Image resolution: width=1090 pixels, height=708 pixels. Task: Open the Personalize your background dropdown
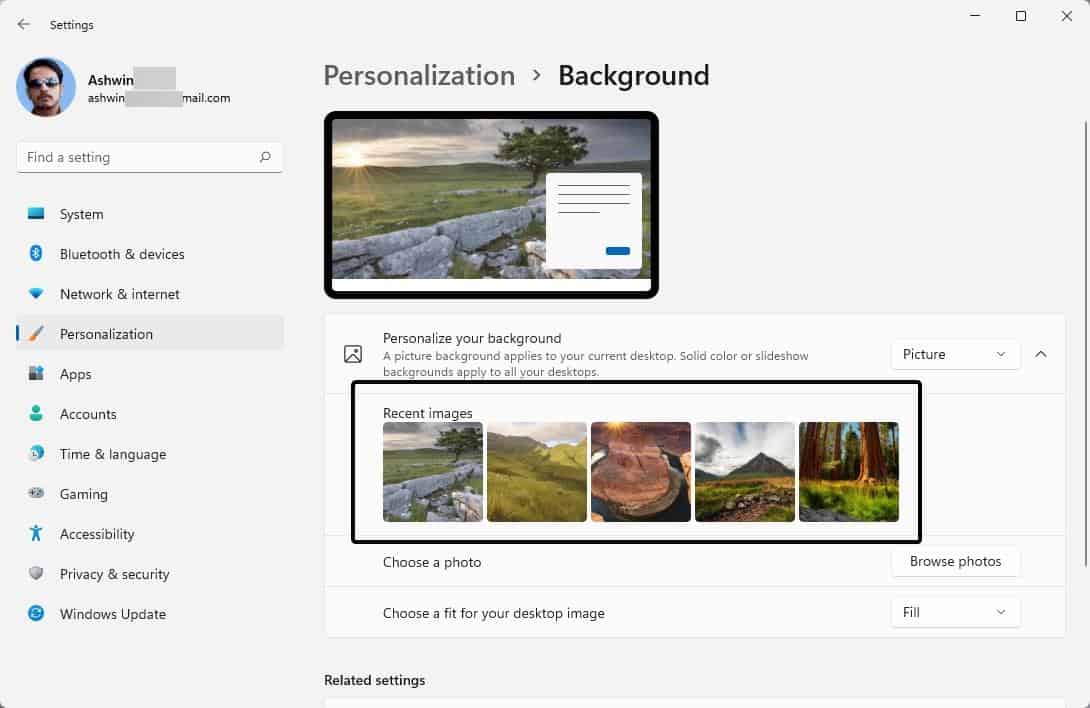click(x=954, y=354)
